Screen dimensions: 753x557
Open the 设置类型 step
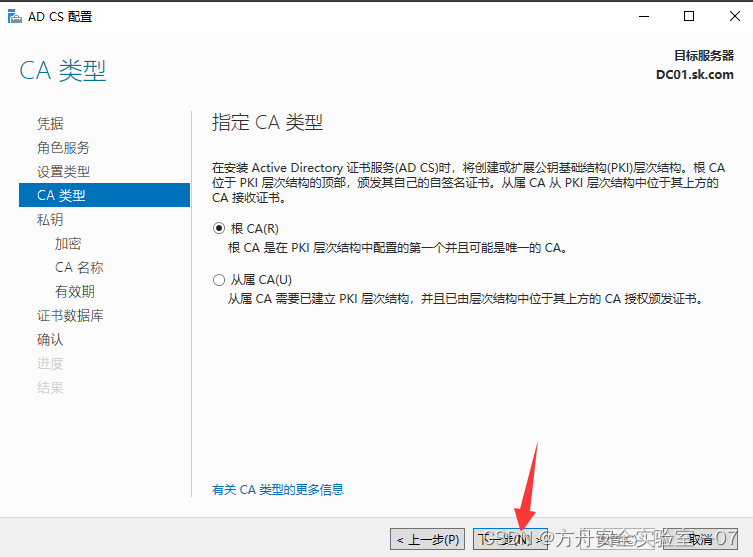[x=63, y=171]
